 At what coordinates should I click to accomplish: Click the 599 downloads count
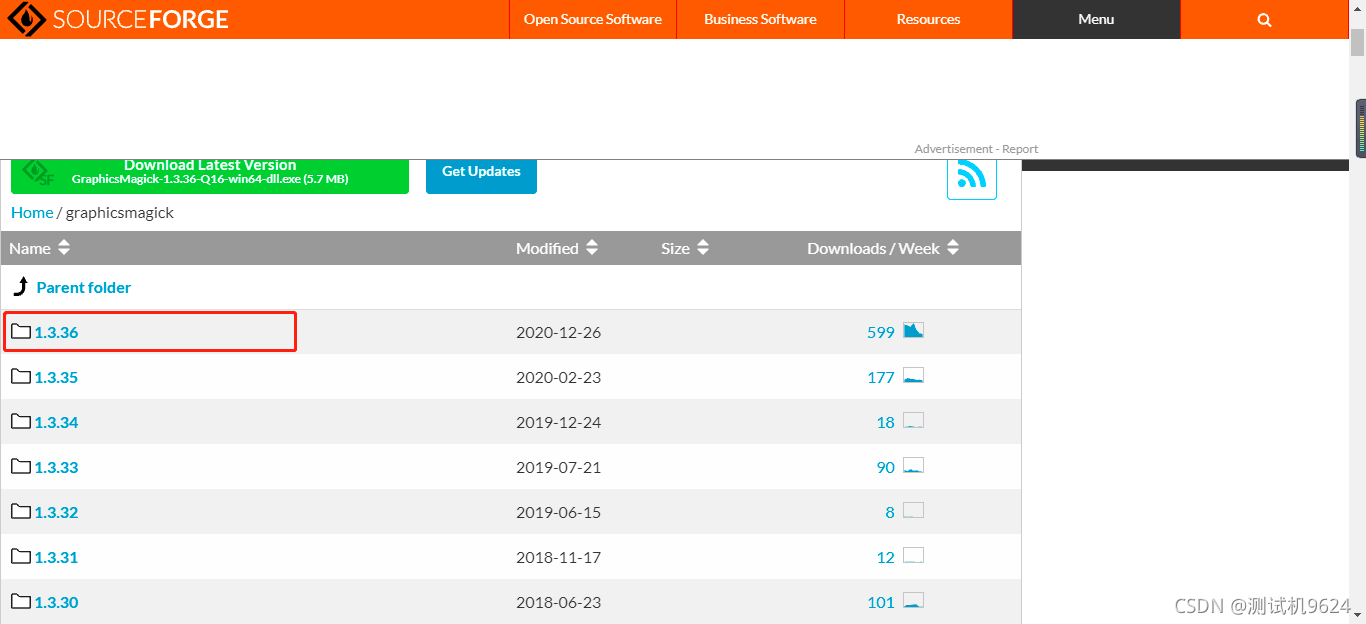pyautogui.click(x=881, y=332)
